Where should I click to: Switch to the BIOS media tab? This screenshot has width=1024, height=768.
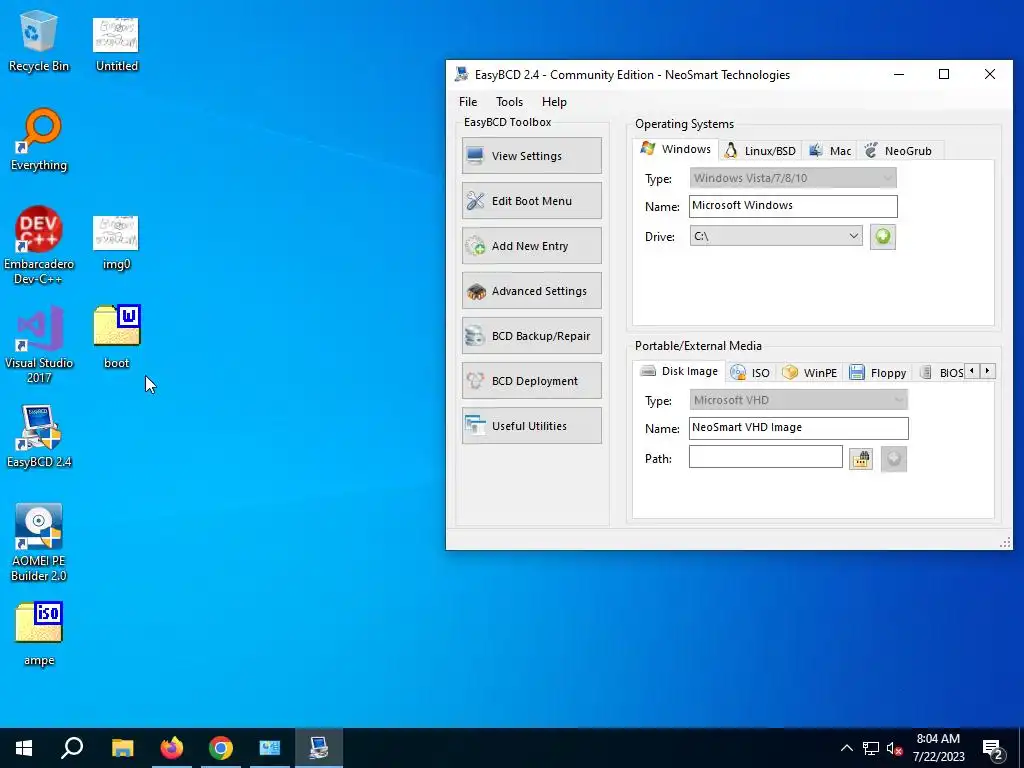pos(941,373)
